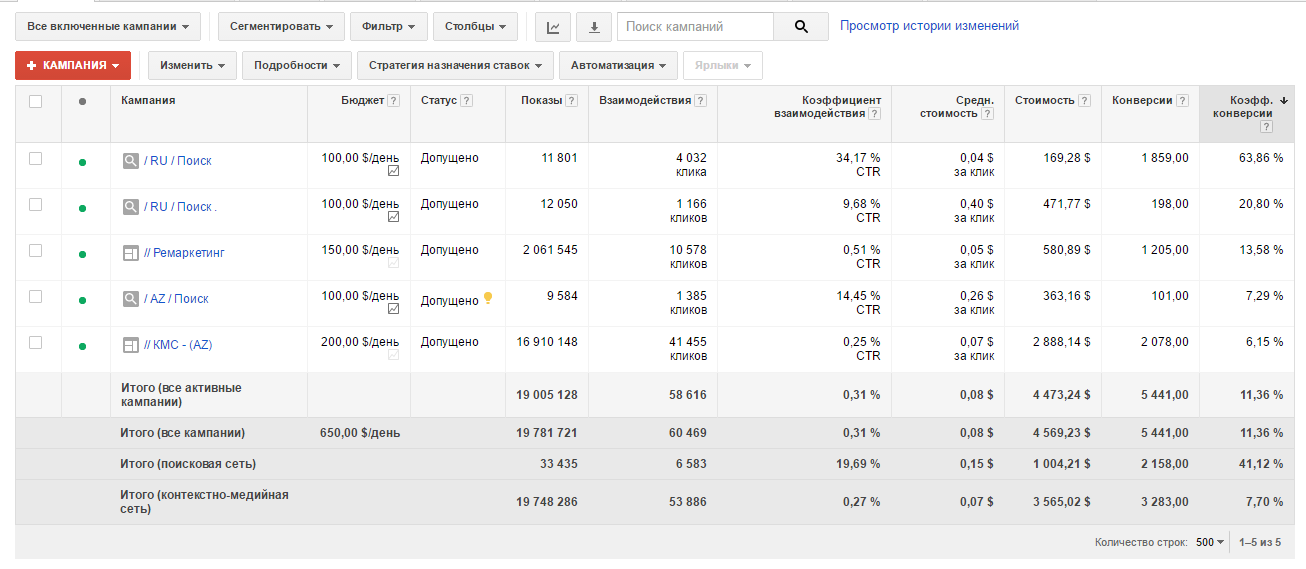Check the box for 12 050 показы row
Image resolution: width=1306 pixels, height=569 pixels.
coord(36,204)
